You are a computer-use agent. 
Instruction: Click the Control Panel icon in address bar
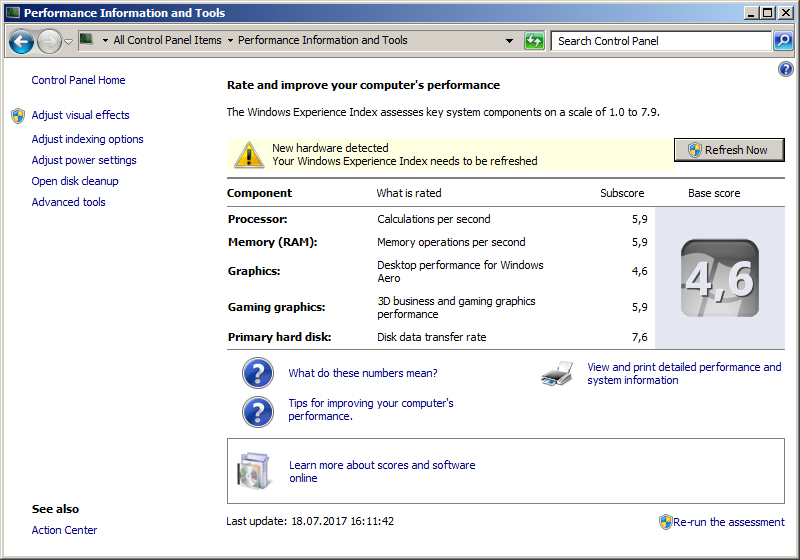(x=86, y=39)
